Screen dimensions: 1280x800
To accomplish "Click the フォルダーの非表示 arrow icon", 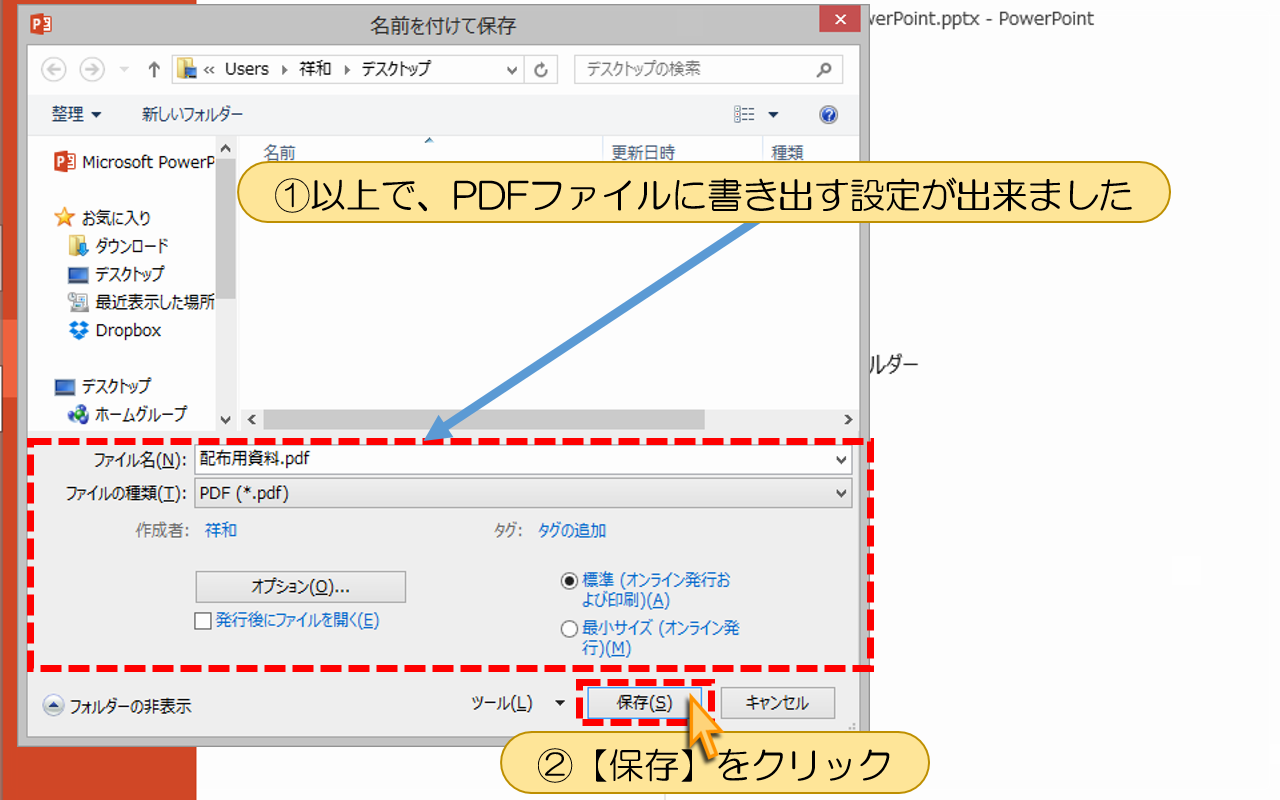I will click(x=54, y=706).
